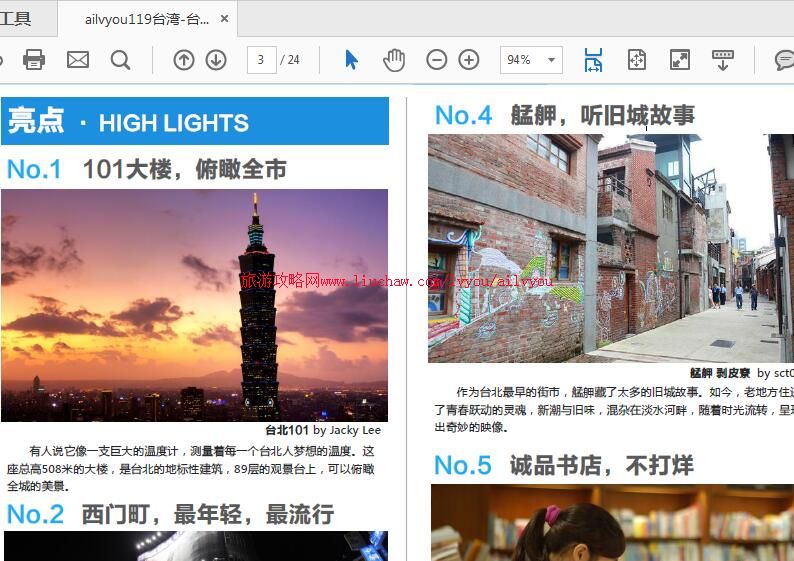The width and height of the screenshot is (794, 561).
Task: Open the comment bubble tool
Action: (x=784, y=60)
